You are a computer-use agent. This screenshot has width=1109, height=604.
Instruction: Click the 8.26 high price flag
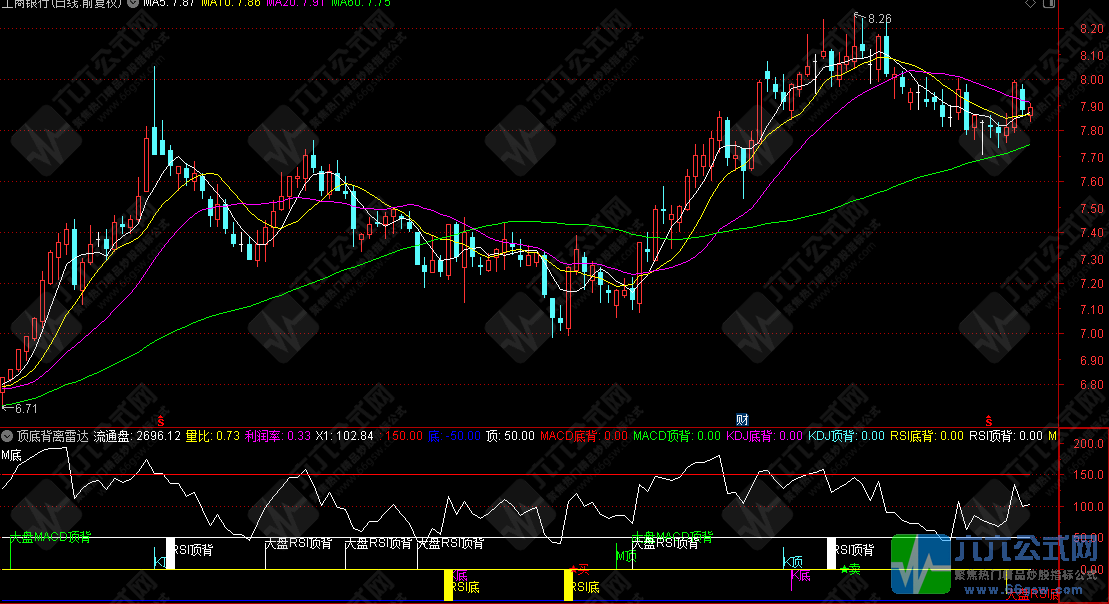(876, 18)
